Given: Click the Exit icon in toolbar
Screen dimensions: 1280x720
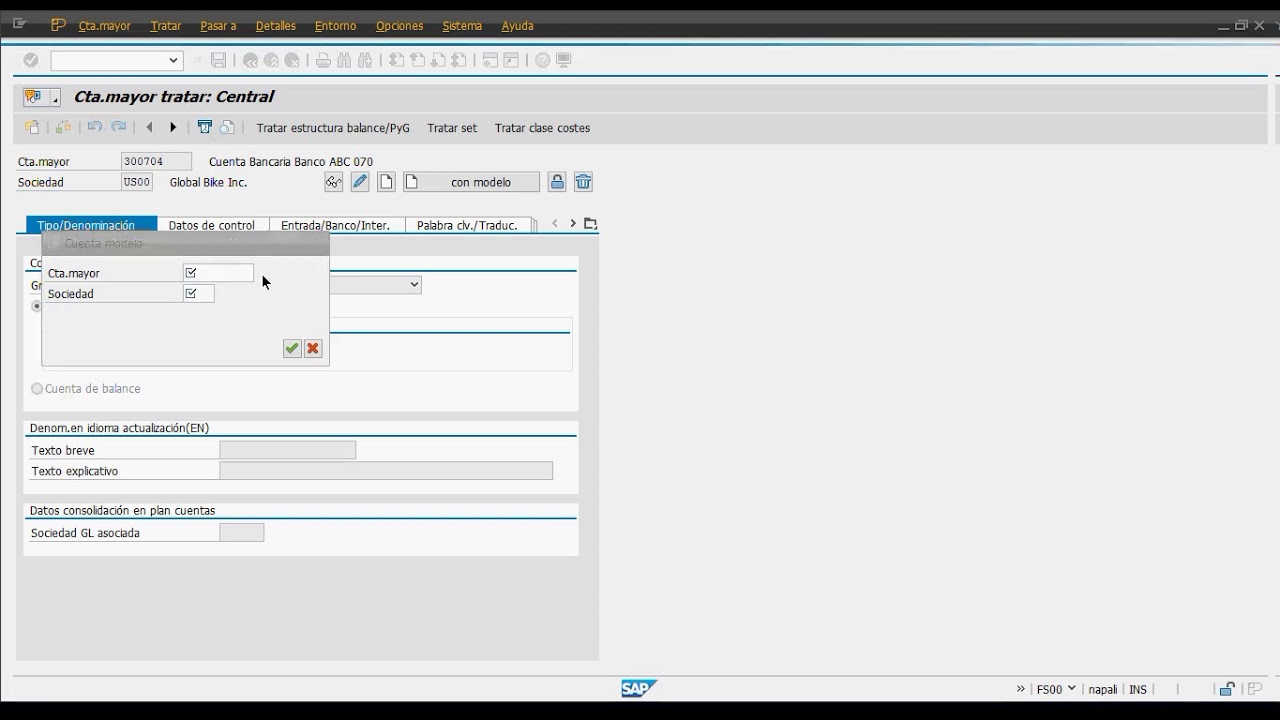Looking at the screenshot, I should (271, 60).
